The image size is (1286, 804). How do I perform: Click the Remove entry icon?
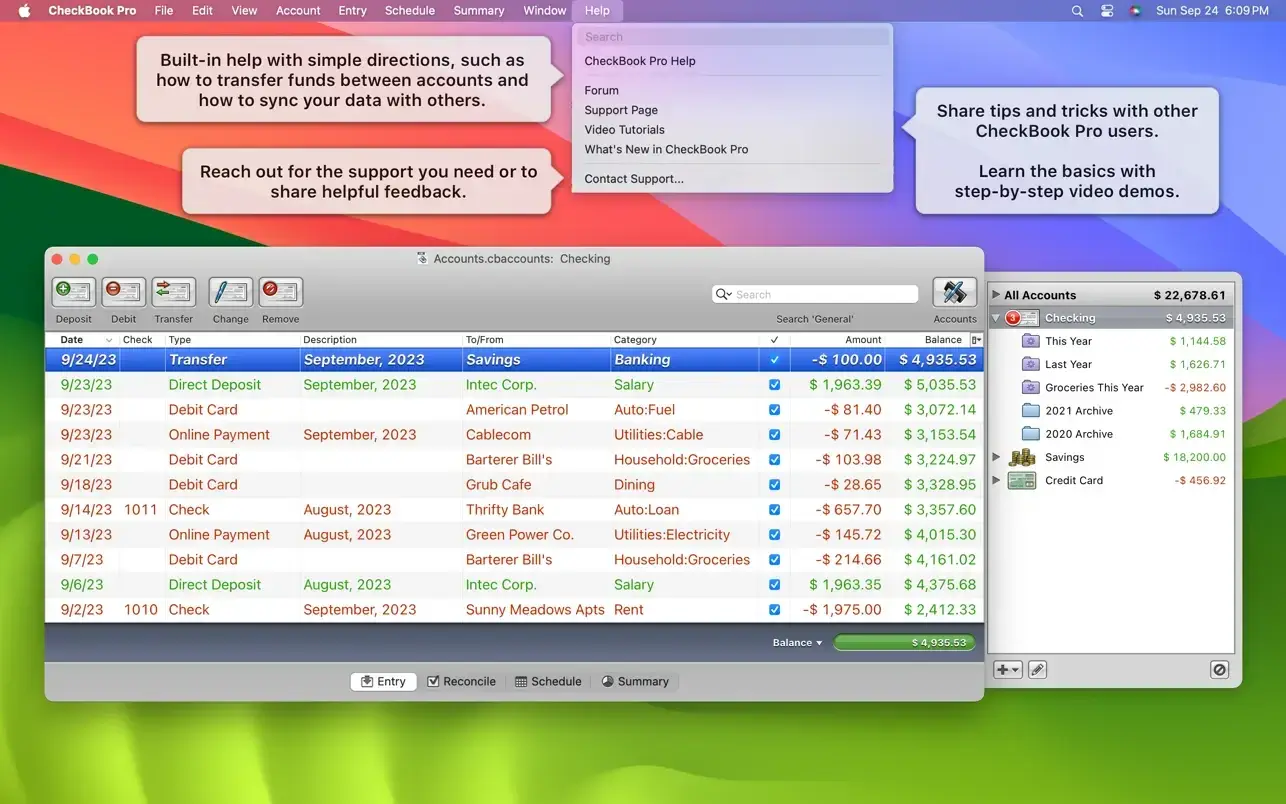[281, 292]
